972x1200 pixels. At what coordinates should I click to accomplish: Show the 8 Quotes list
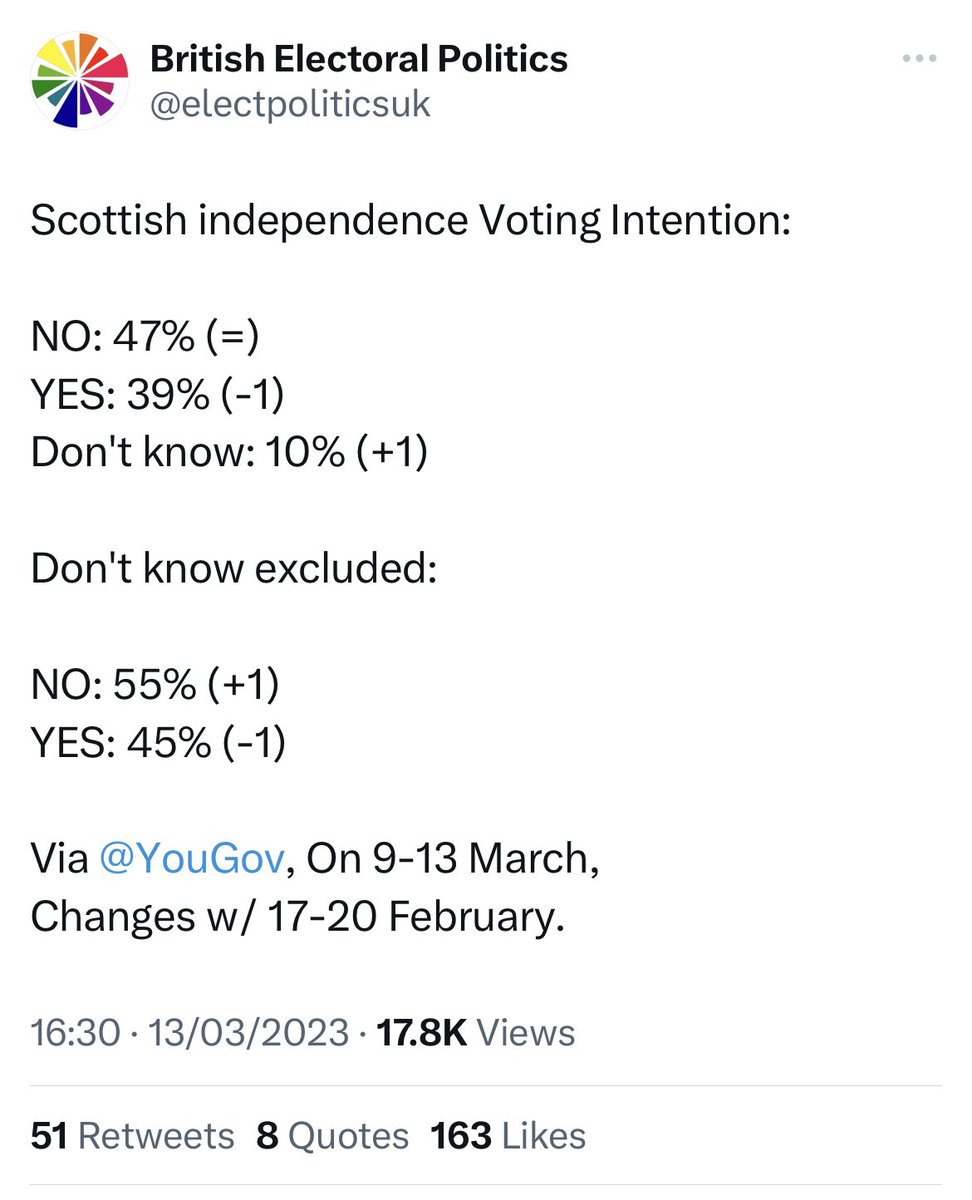332,1136
